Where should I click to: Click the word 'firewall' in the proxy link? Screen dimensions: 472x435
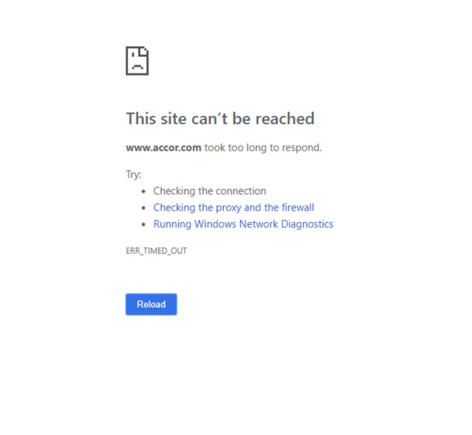[x=298, y=207]
